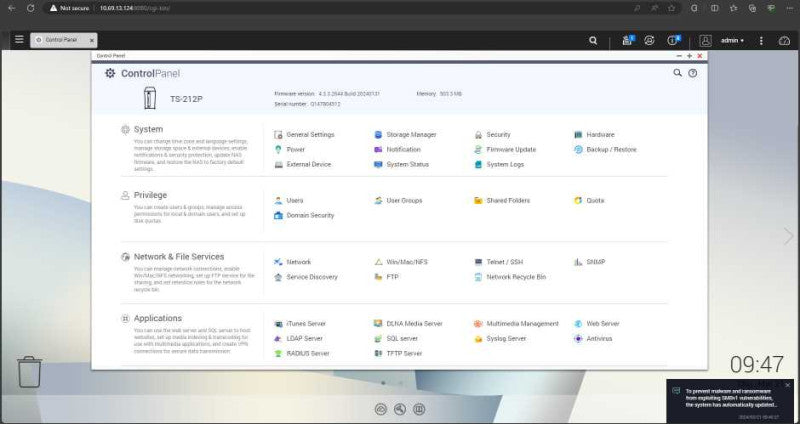Dismiss the SMBv1 notification popup
800x424 pixels.
pyautogui.click(x=788, y=385)
